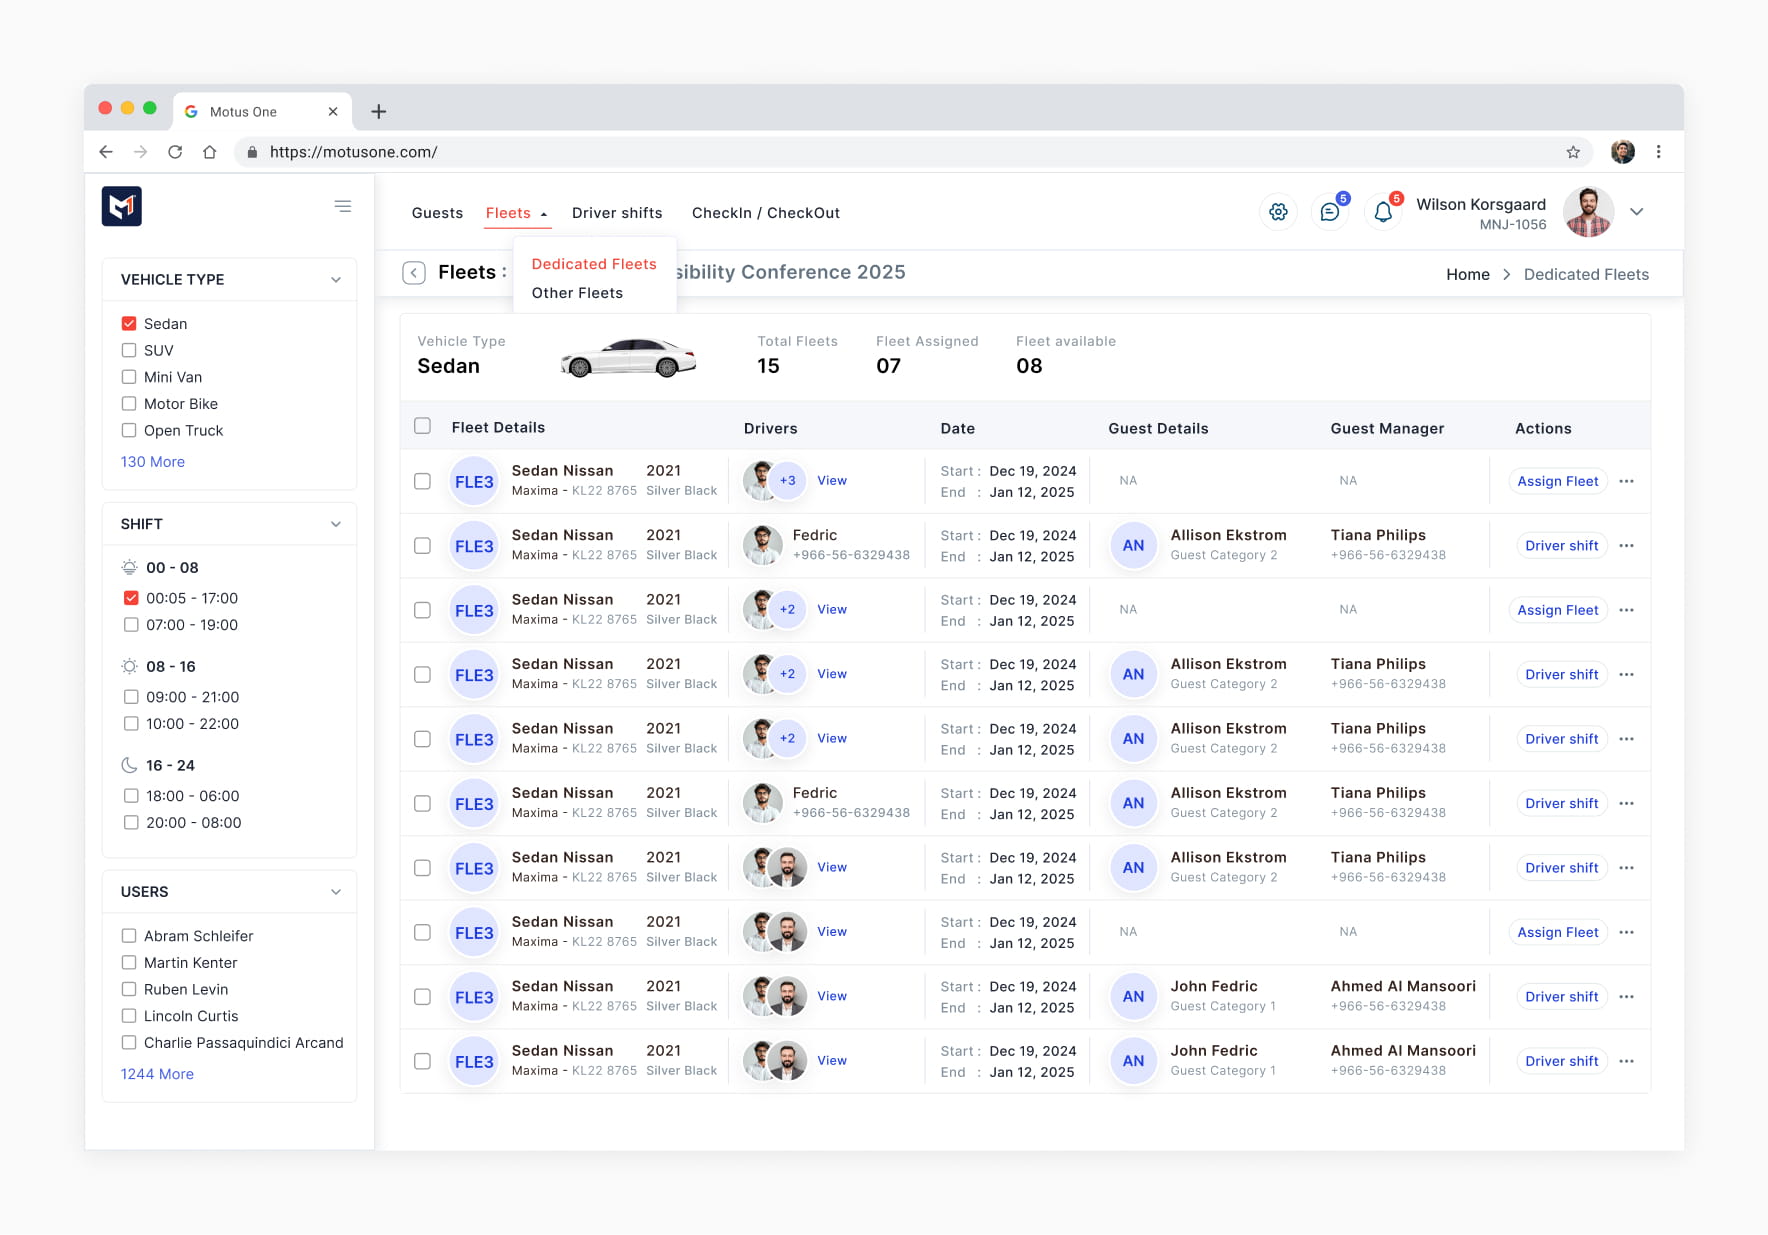Select Other Fleets from the menu
Image resolution: width=1768 pixels, height=1235 pixels.
click(577, 293)
